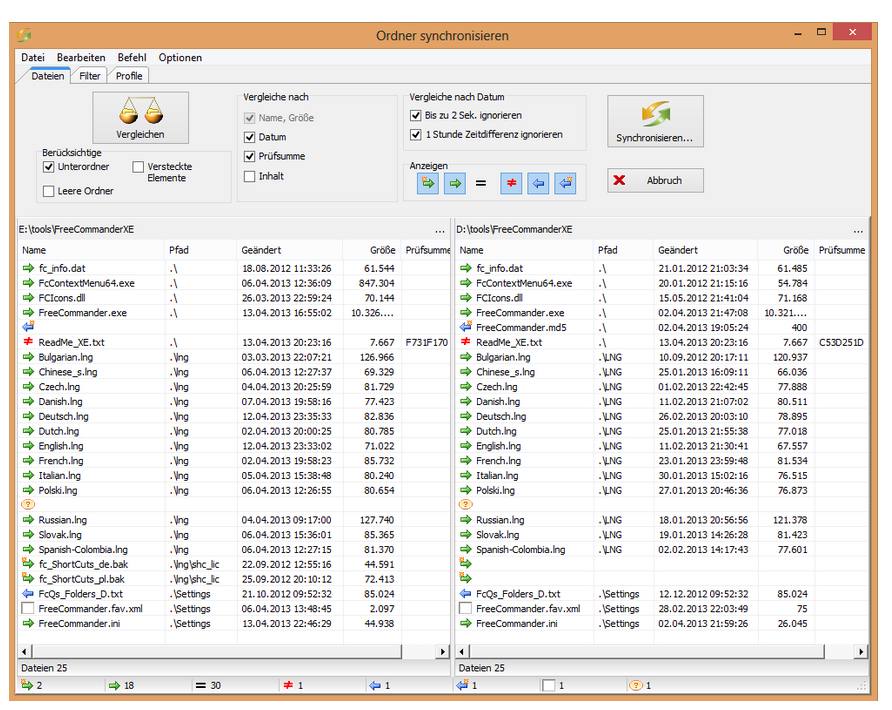Open the Datei menu
This screenshot has width=892, height=710.
[33, 57]
